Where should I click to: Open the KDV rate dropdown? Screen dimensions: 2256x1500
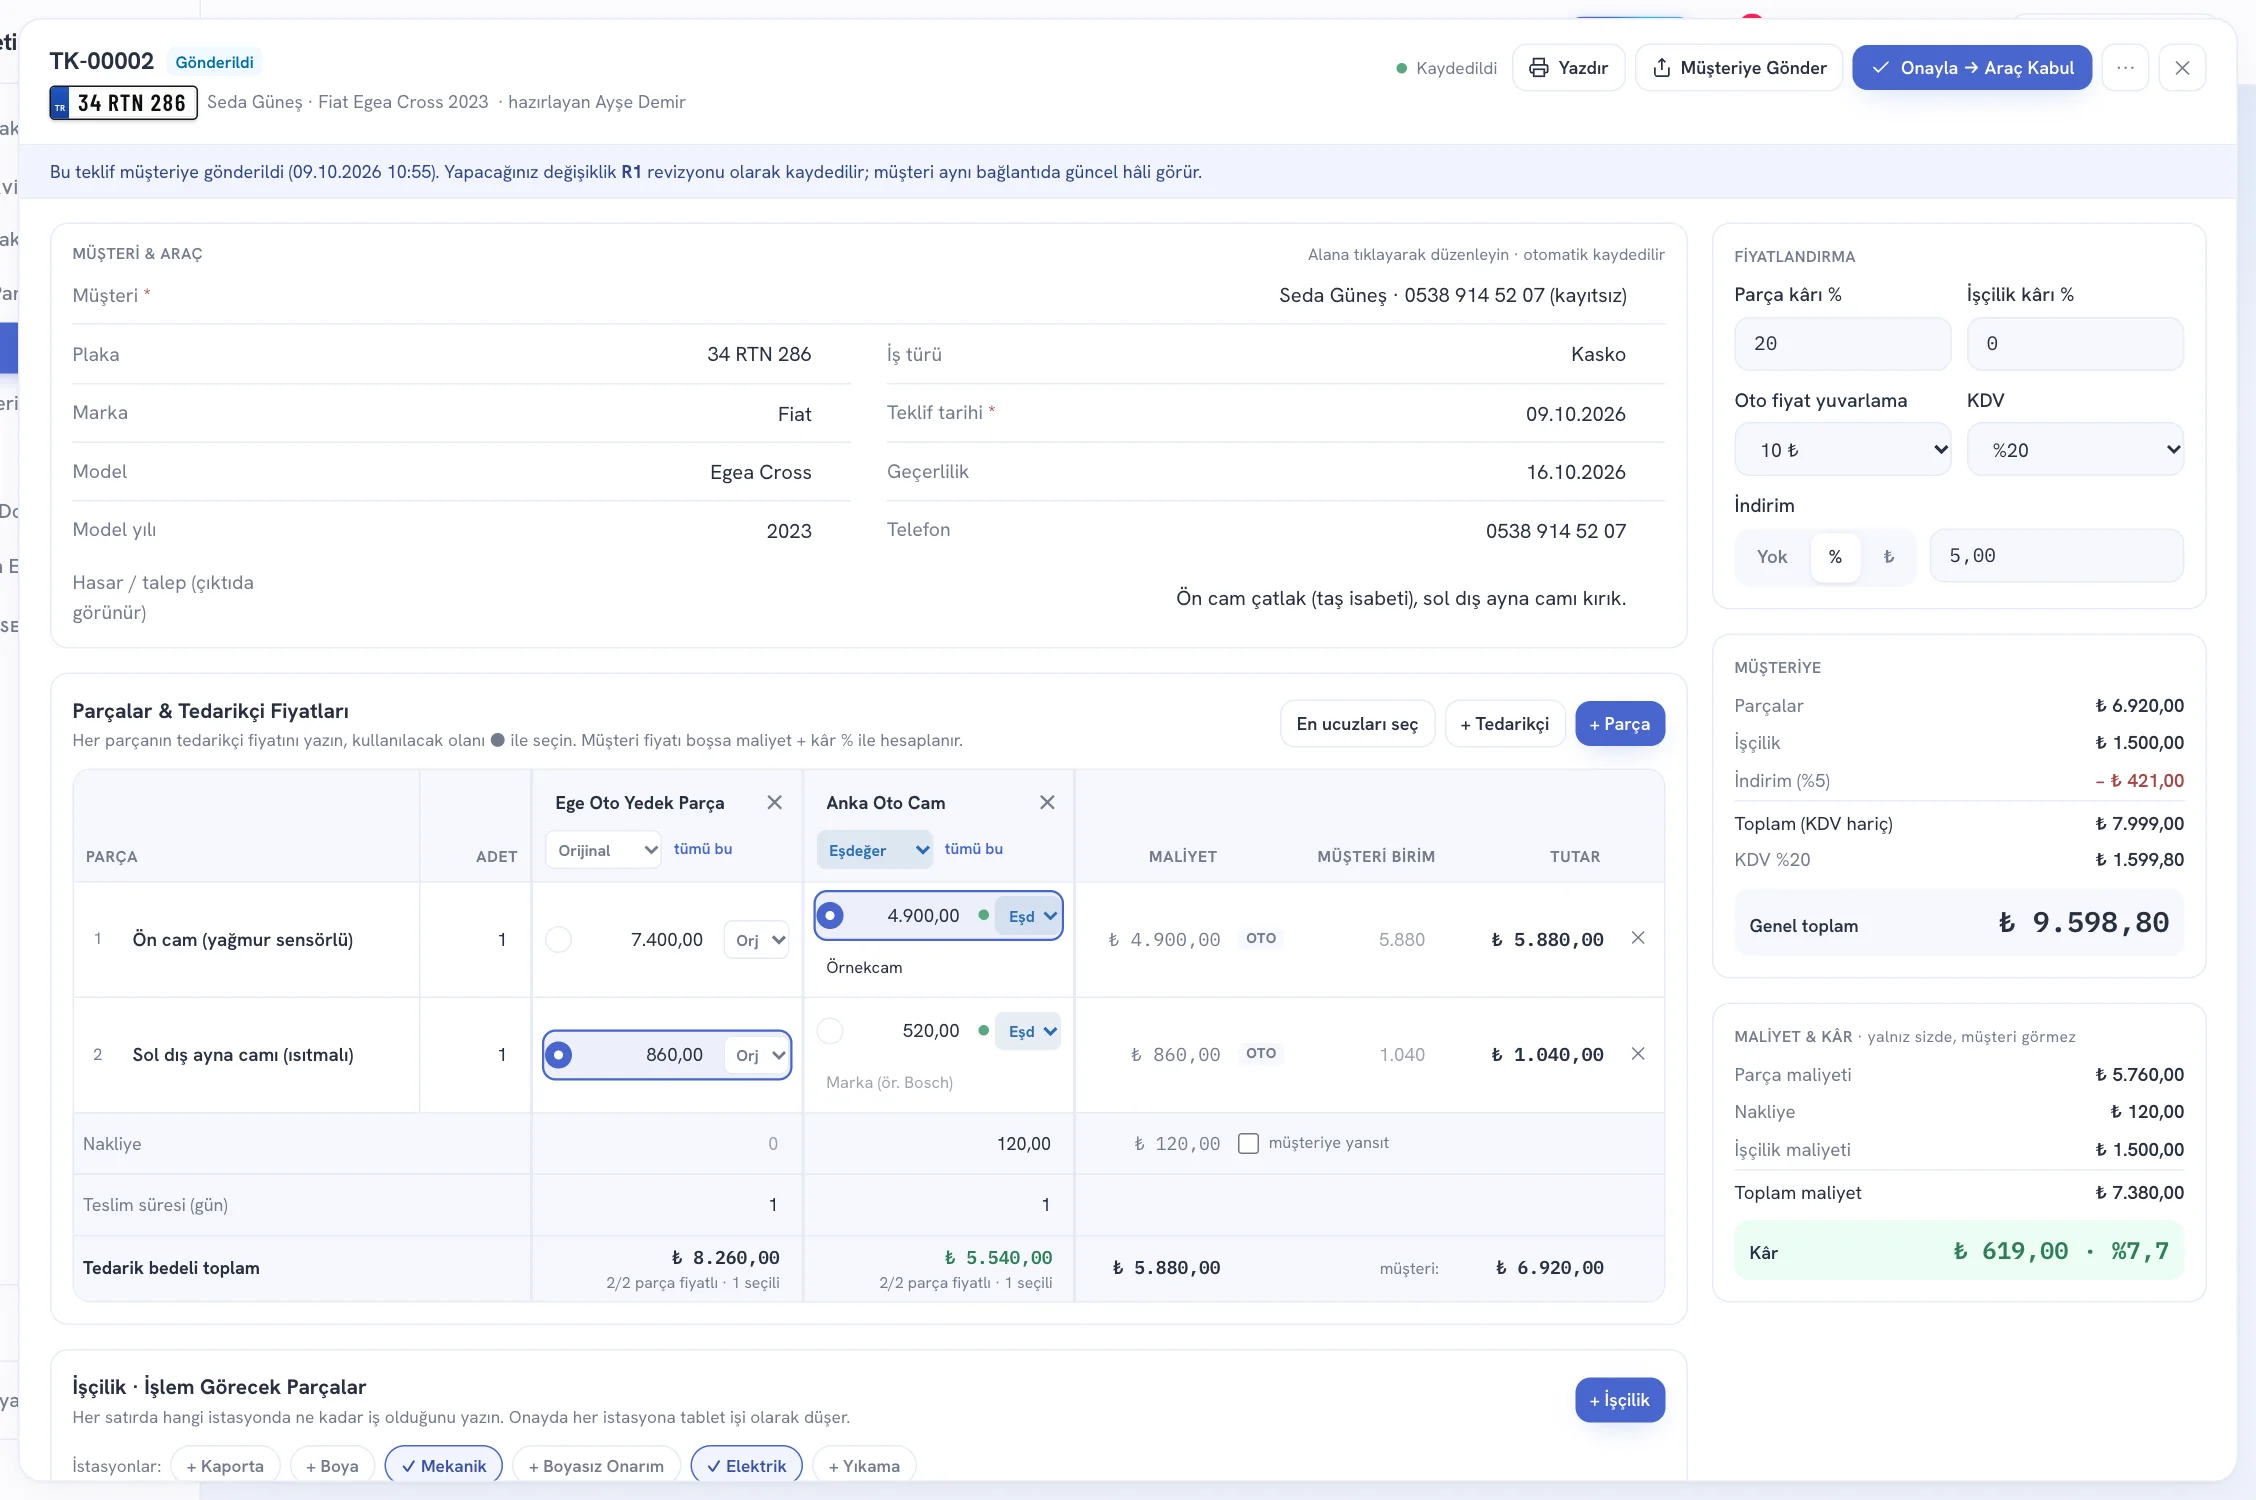(2075, 450)
